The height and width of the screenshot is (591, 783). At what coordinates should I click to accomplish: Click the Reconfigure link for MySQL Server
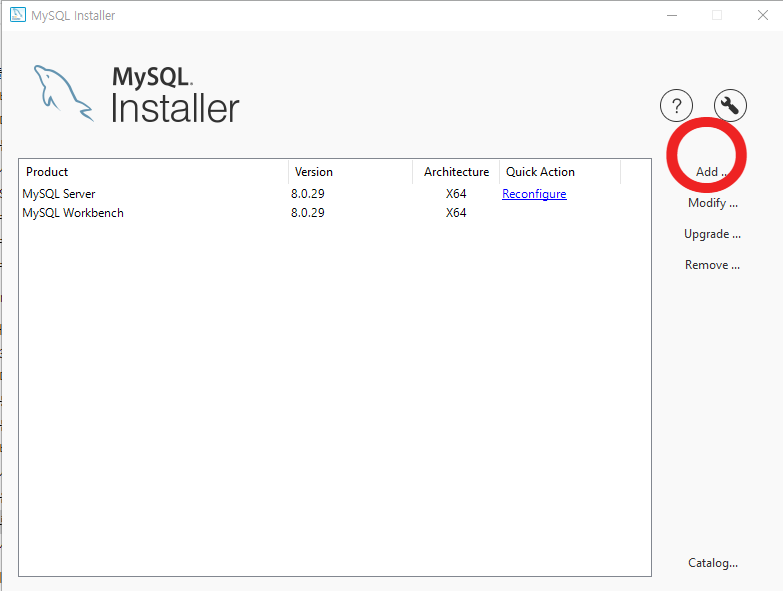point(534,194)
